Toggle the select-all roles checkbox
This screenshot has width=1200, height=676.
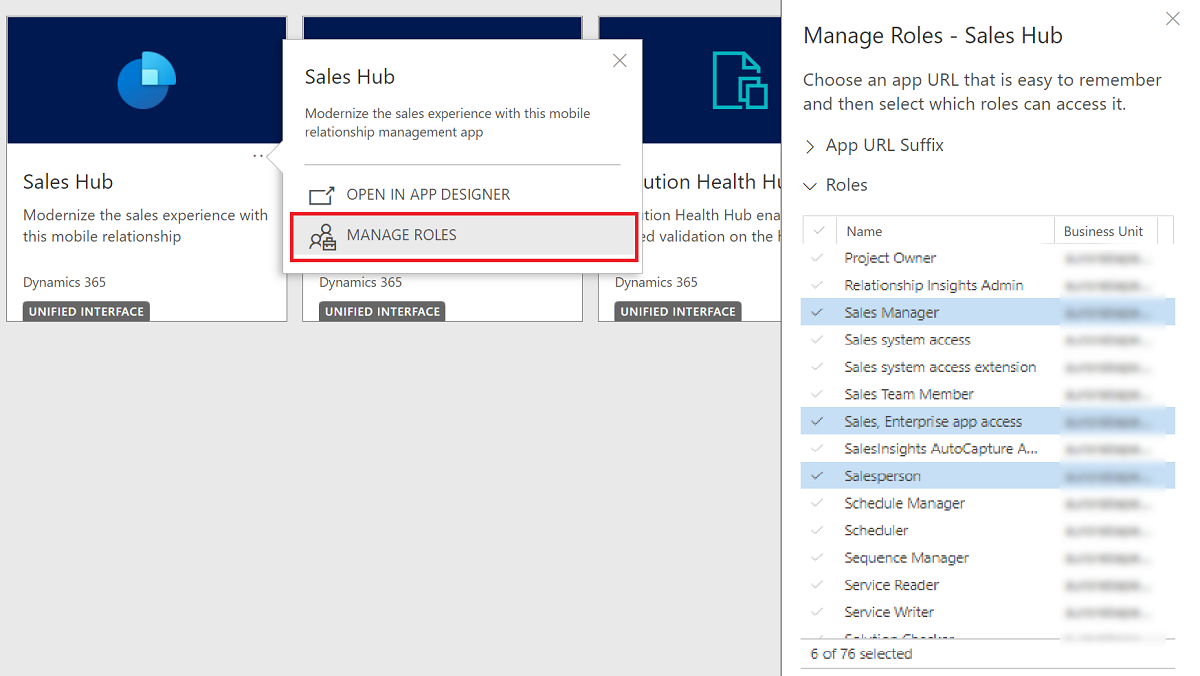click(x=819, y=231)
